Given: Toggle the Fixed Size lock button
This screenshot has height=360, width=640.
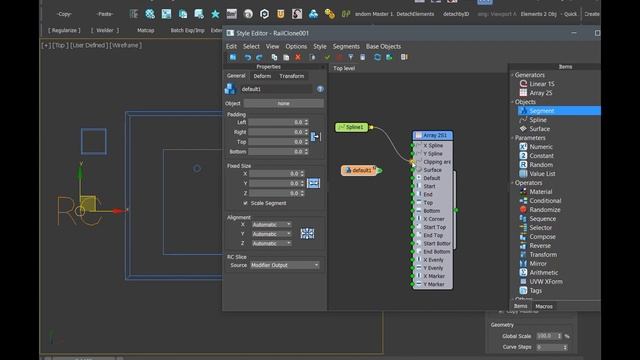Looking at the screenshot, I should [x=313, y=183].
